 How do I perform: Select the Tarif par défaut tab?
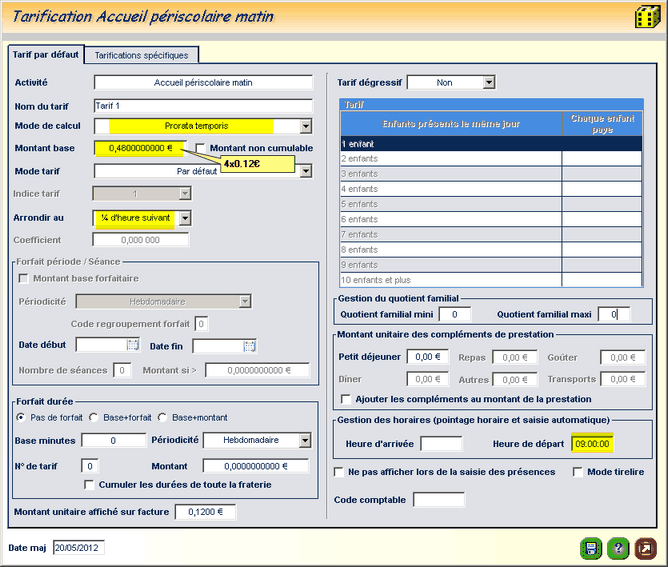(x=45, y=54)
